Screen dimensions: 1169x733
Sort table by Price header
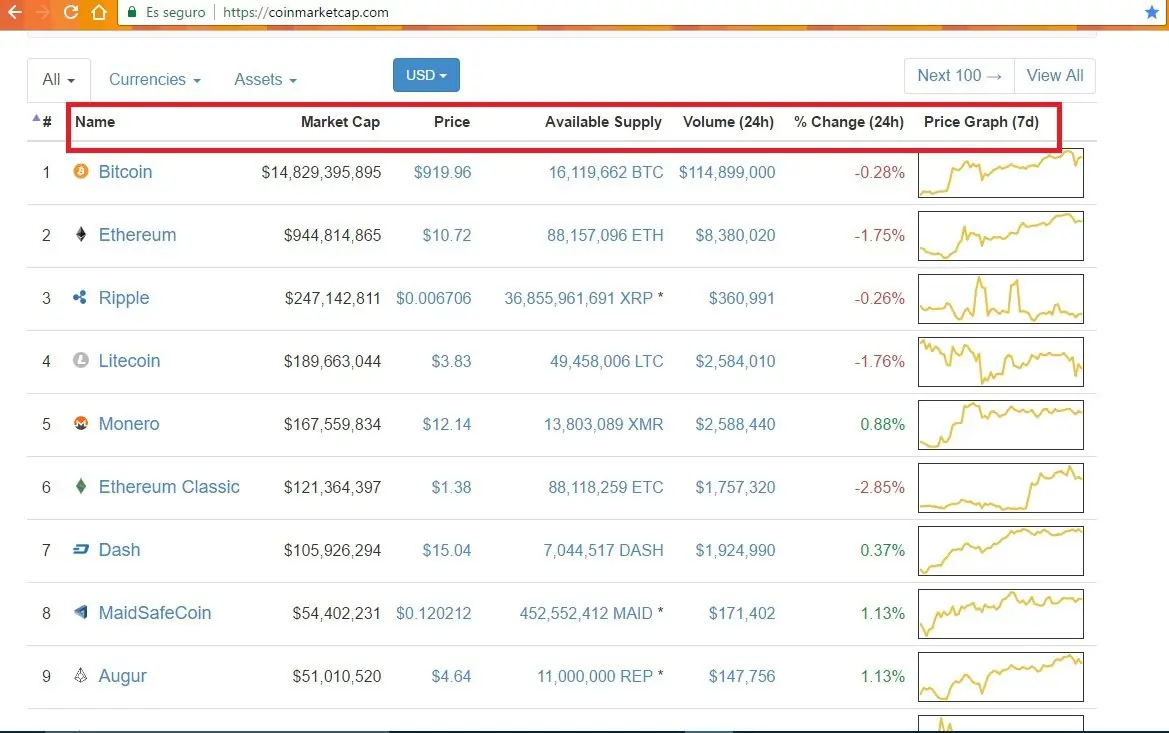pos(452,122)
